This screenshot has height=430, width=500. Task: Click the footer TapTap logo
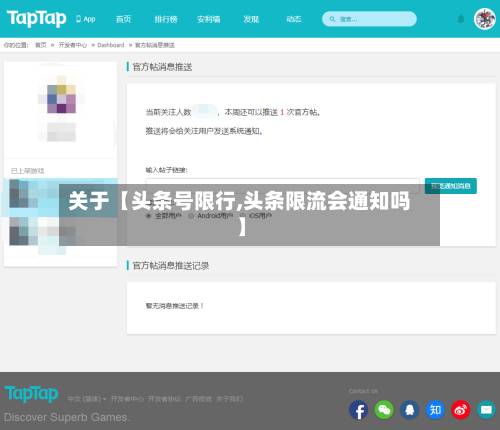point(32,394)
